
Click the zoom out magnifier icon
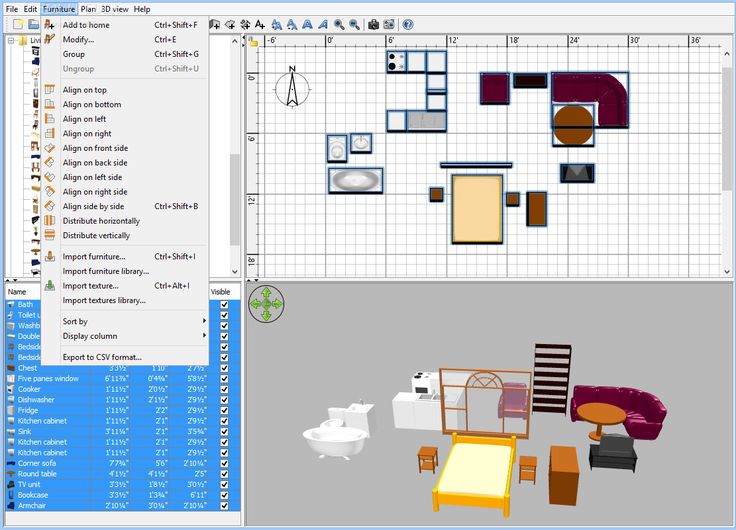(355, 24)
